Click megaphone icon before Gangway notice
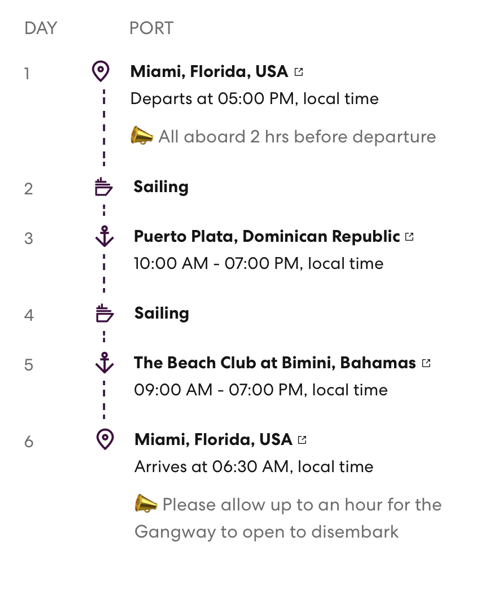Screen dimensions: 480x592 [146, 504]
